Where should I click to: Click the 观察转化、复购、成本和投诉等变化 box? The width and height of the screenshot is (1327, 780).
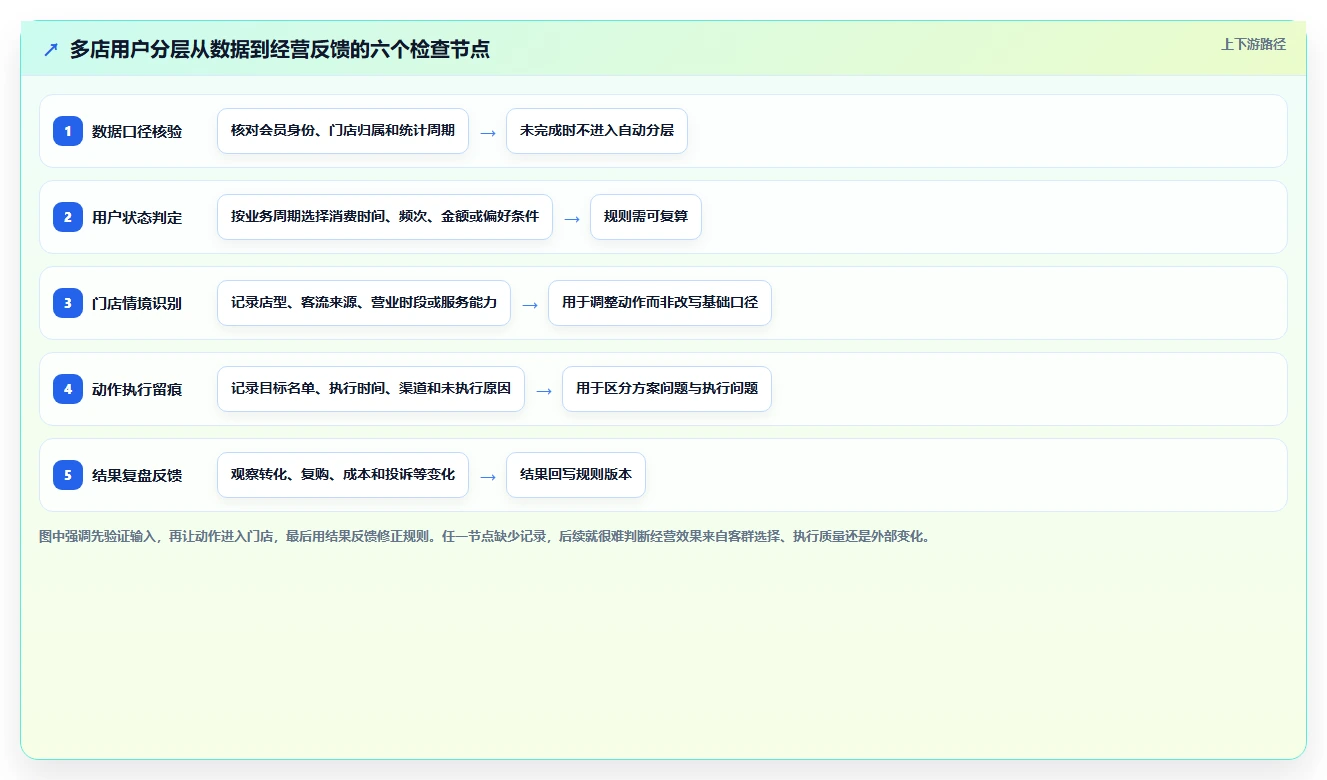[343, 475]
